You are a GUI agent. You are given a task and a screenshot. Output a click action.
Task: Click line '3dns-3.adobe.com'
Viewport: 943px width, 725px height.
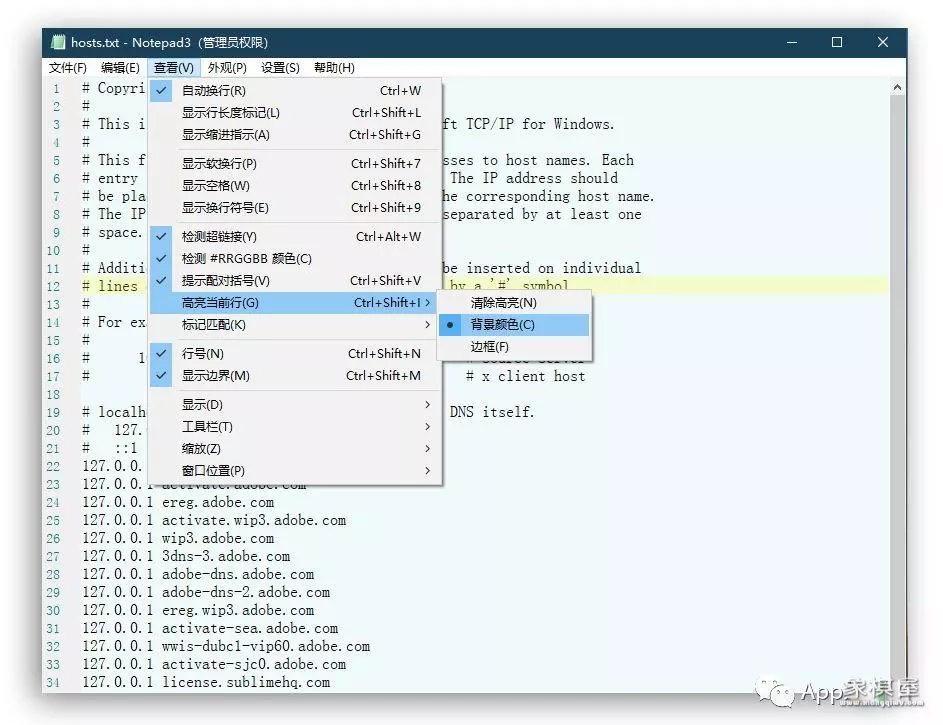[226, 556]
